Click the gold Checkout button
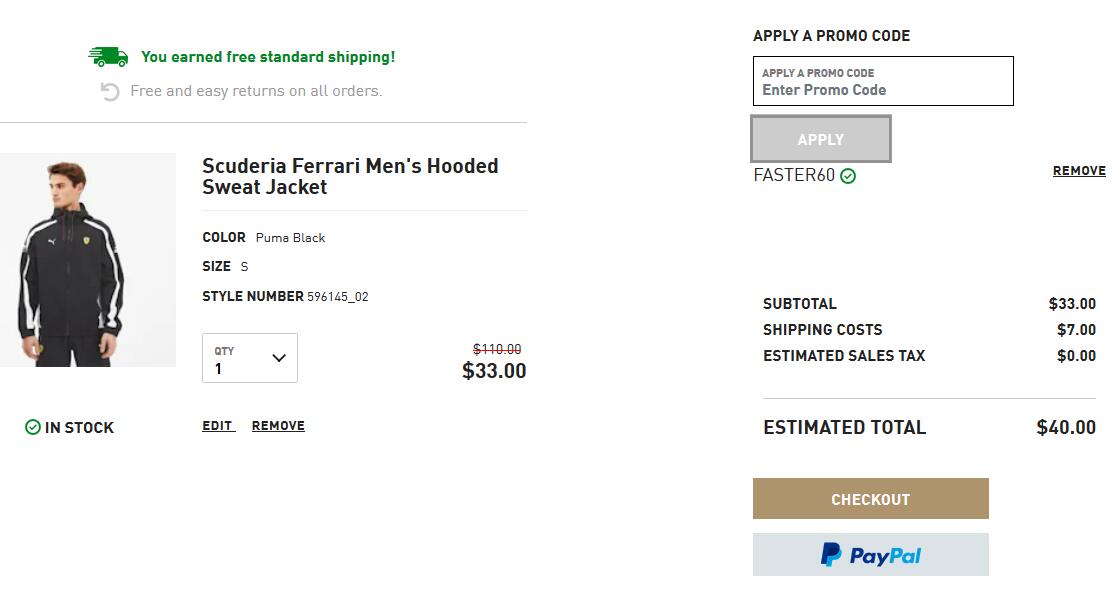Viewport: 1115px width, 599px height. [x=870, y=499]
